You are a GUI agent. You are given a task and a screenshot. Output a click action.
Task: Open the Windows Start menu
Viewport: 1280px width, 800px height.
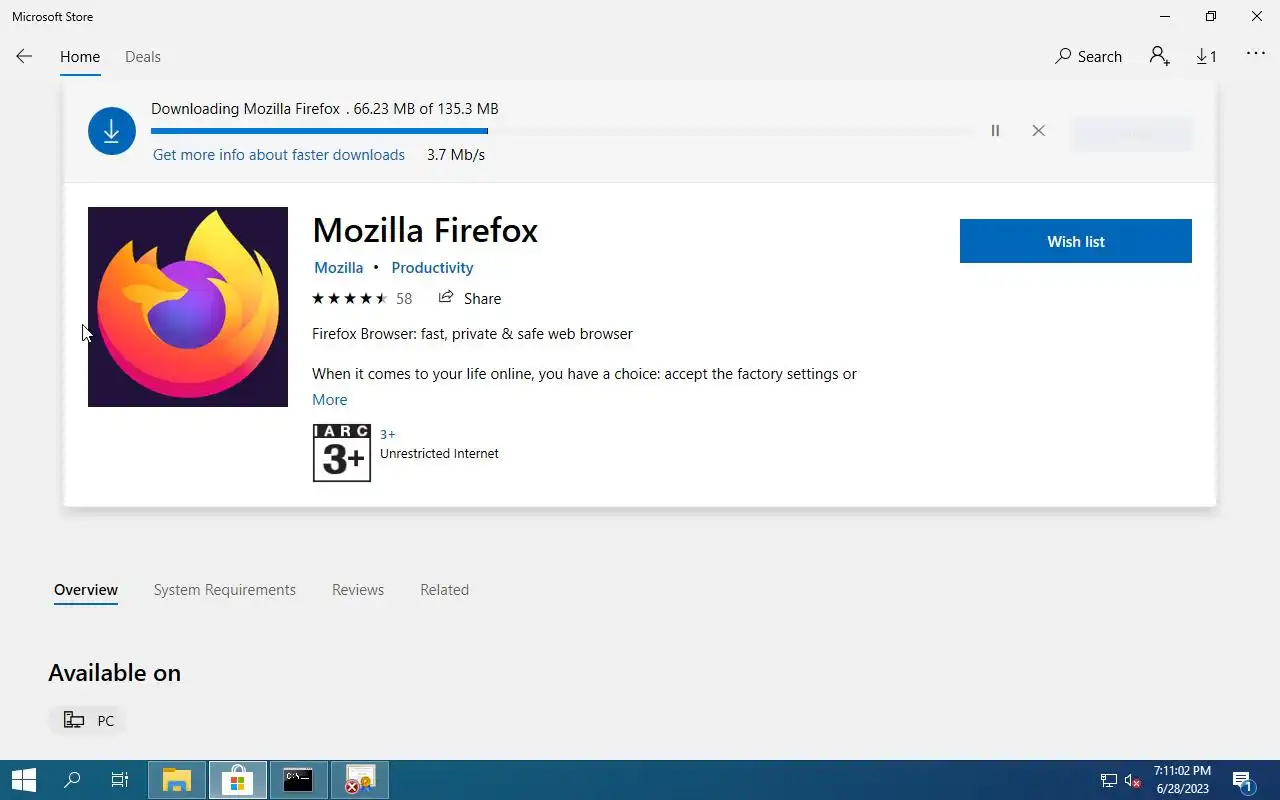point(24,780)
